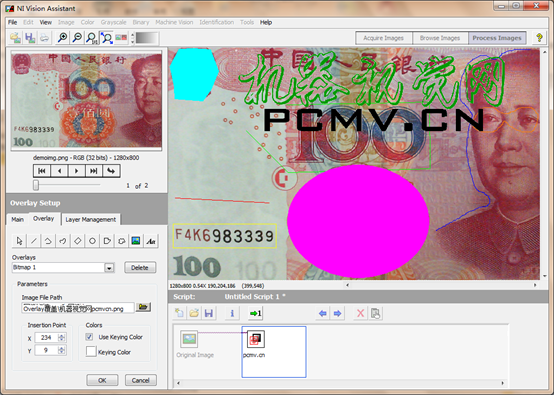Run script once with green arrow
554x395 pixels.
tap(255, 313)
